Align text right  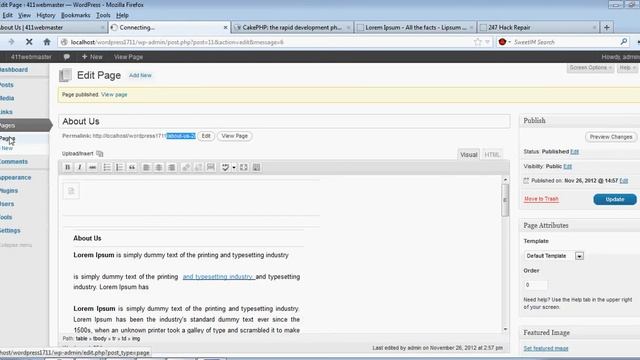tap(172, 167)
